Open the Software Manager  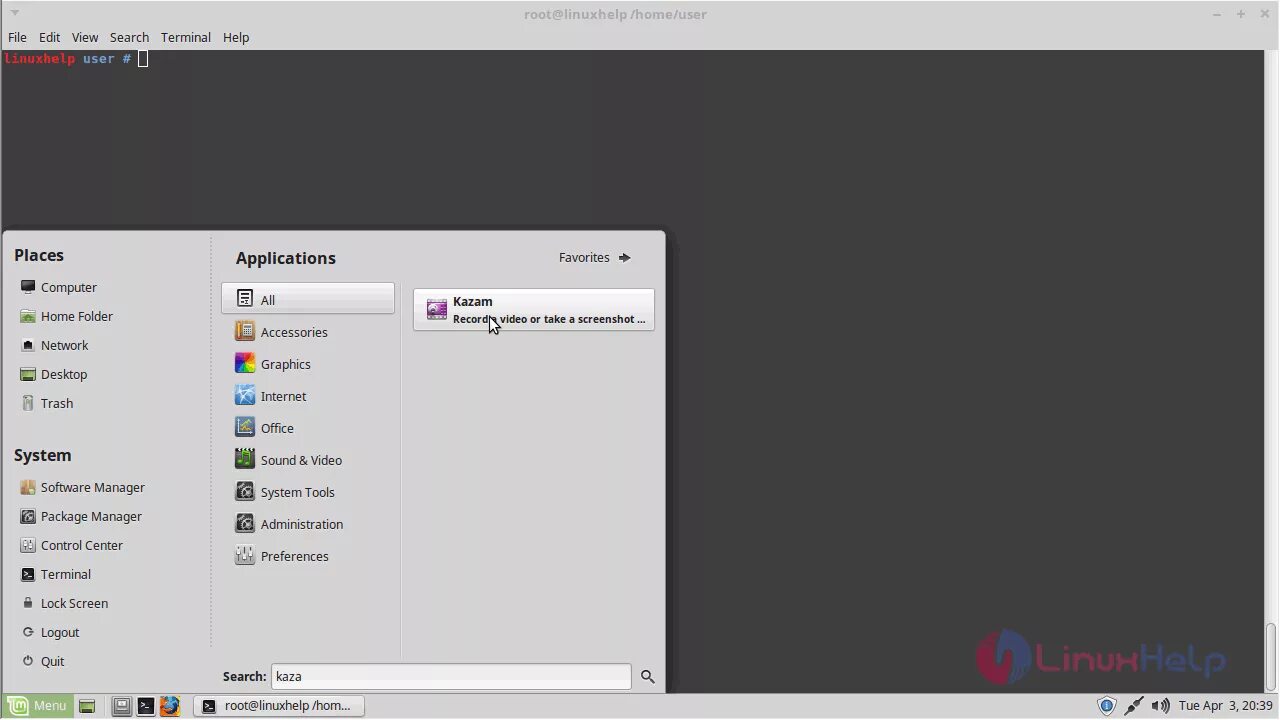(92, 487)
